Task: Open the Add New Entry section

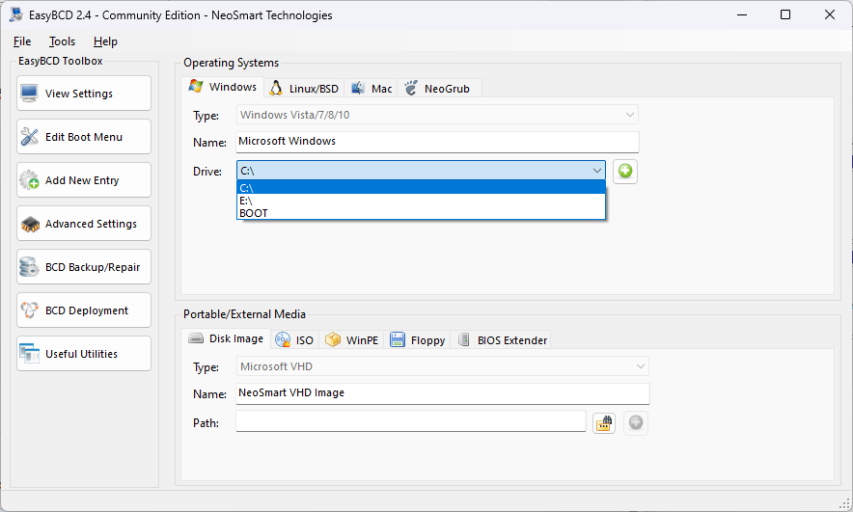Action: point(84,180)
